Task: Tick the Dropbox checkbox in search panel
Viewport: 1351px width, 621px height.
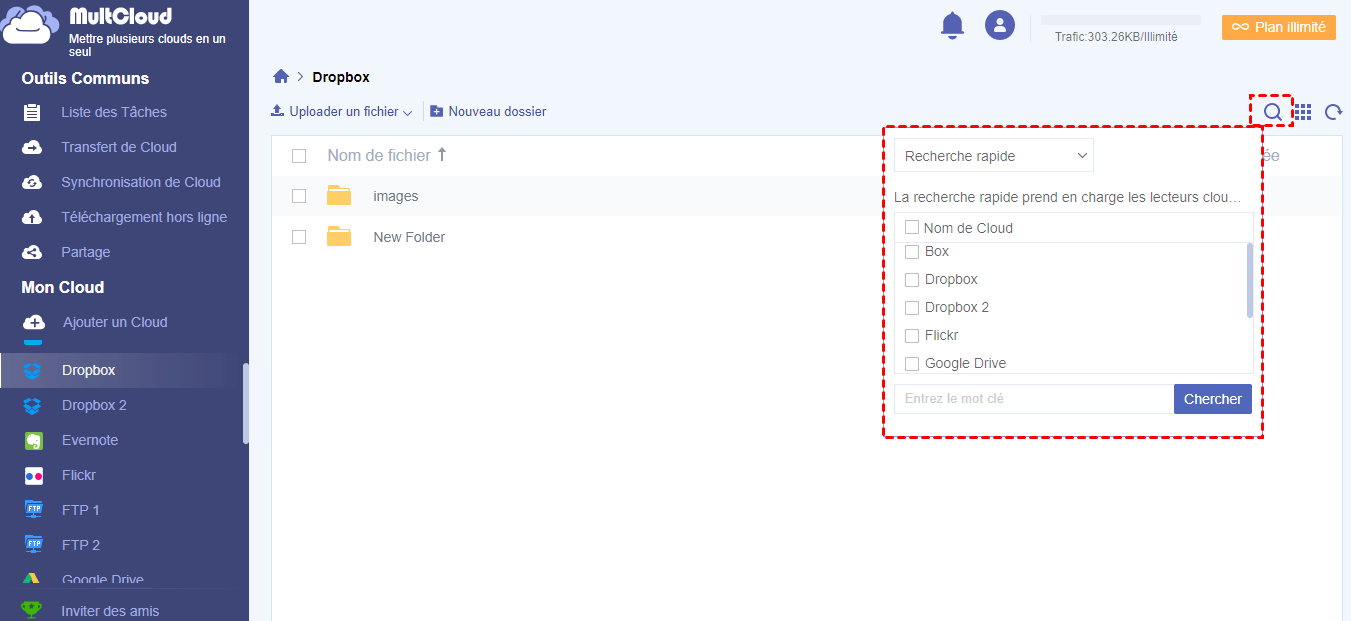Action: tap(912, 280)
